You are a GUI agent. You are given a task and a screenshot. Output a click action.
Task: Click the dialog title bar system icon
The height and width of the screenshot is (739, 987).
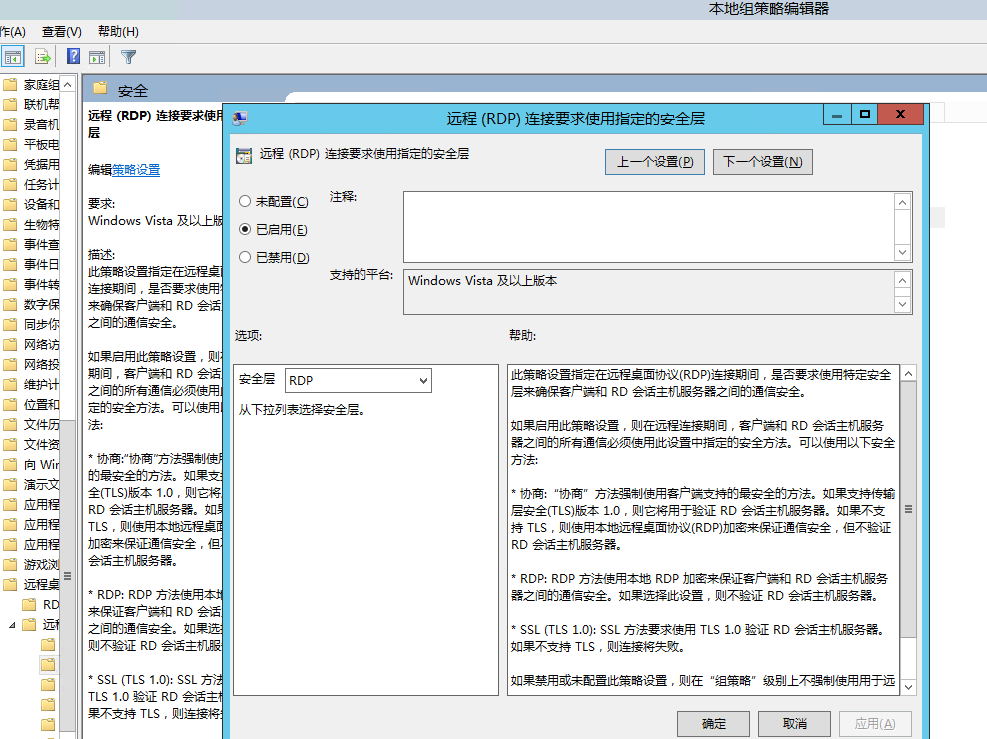240,118
